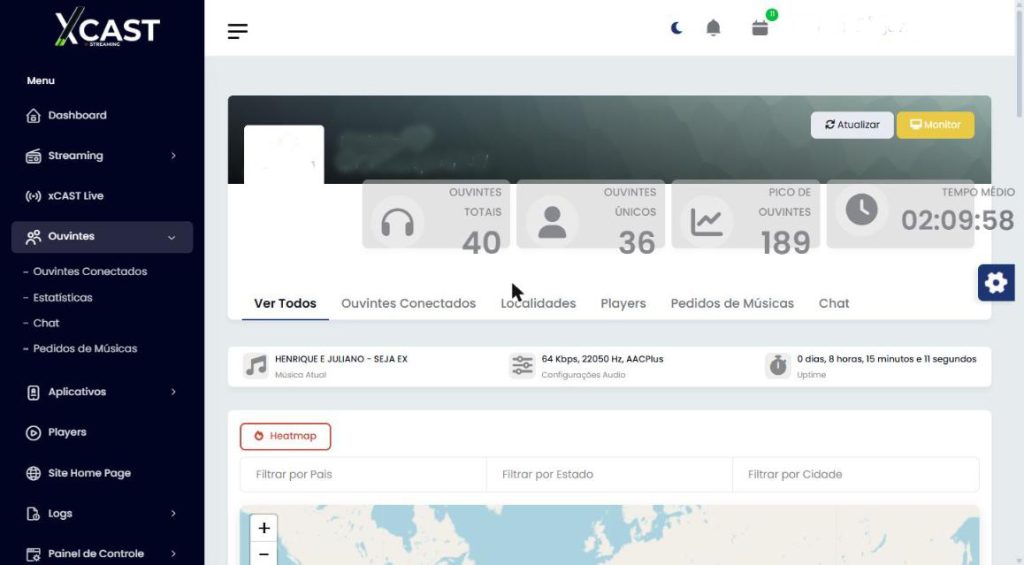
Task: Click the 02:09:58 average time value
Action: click(x=957, y=220)
